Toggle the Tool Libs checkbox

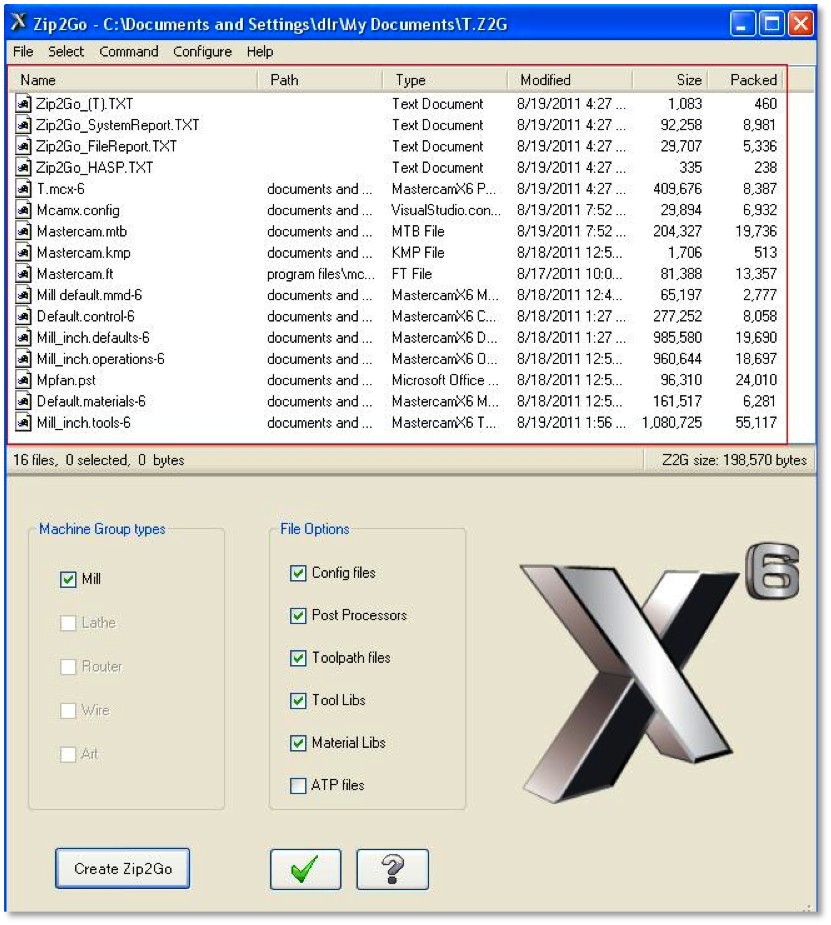coord(298,700)
